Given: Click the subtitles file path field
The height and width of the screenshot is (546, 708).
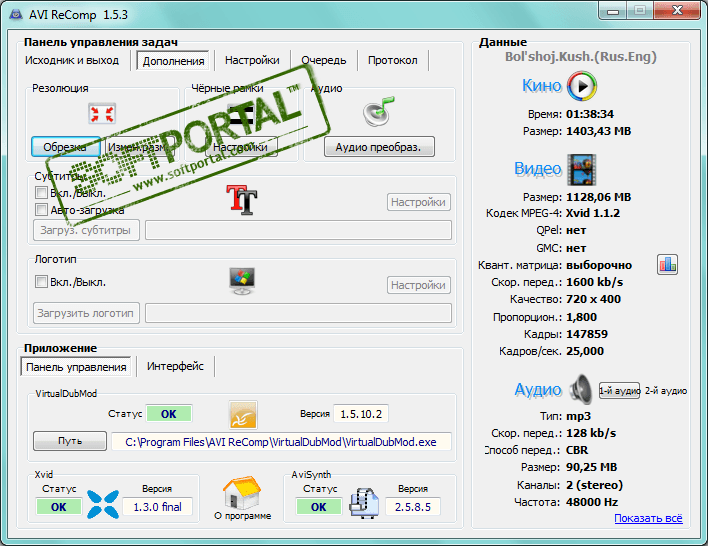Looking at the screenshot, I should point(298,230).
